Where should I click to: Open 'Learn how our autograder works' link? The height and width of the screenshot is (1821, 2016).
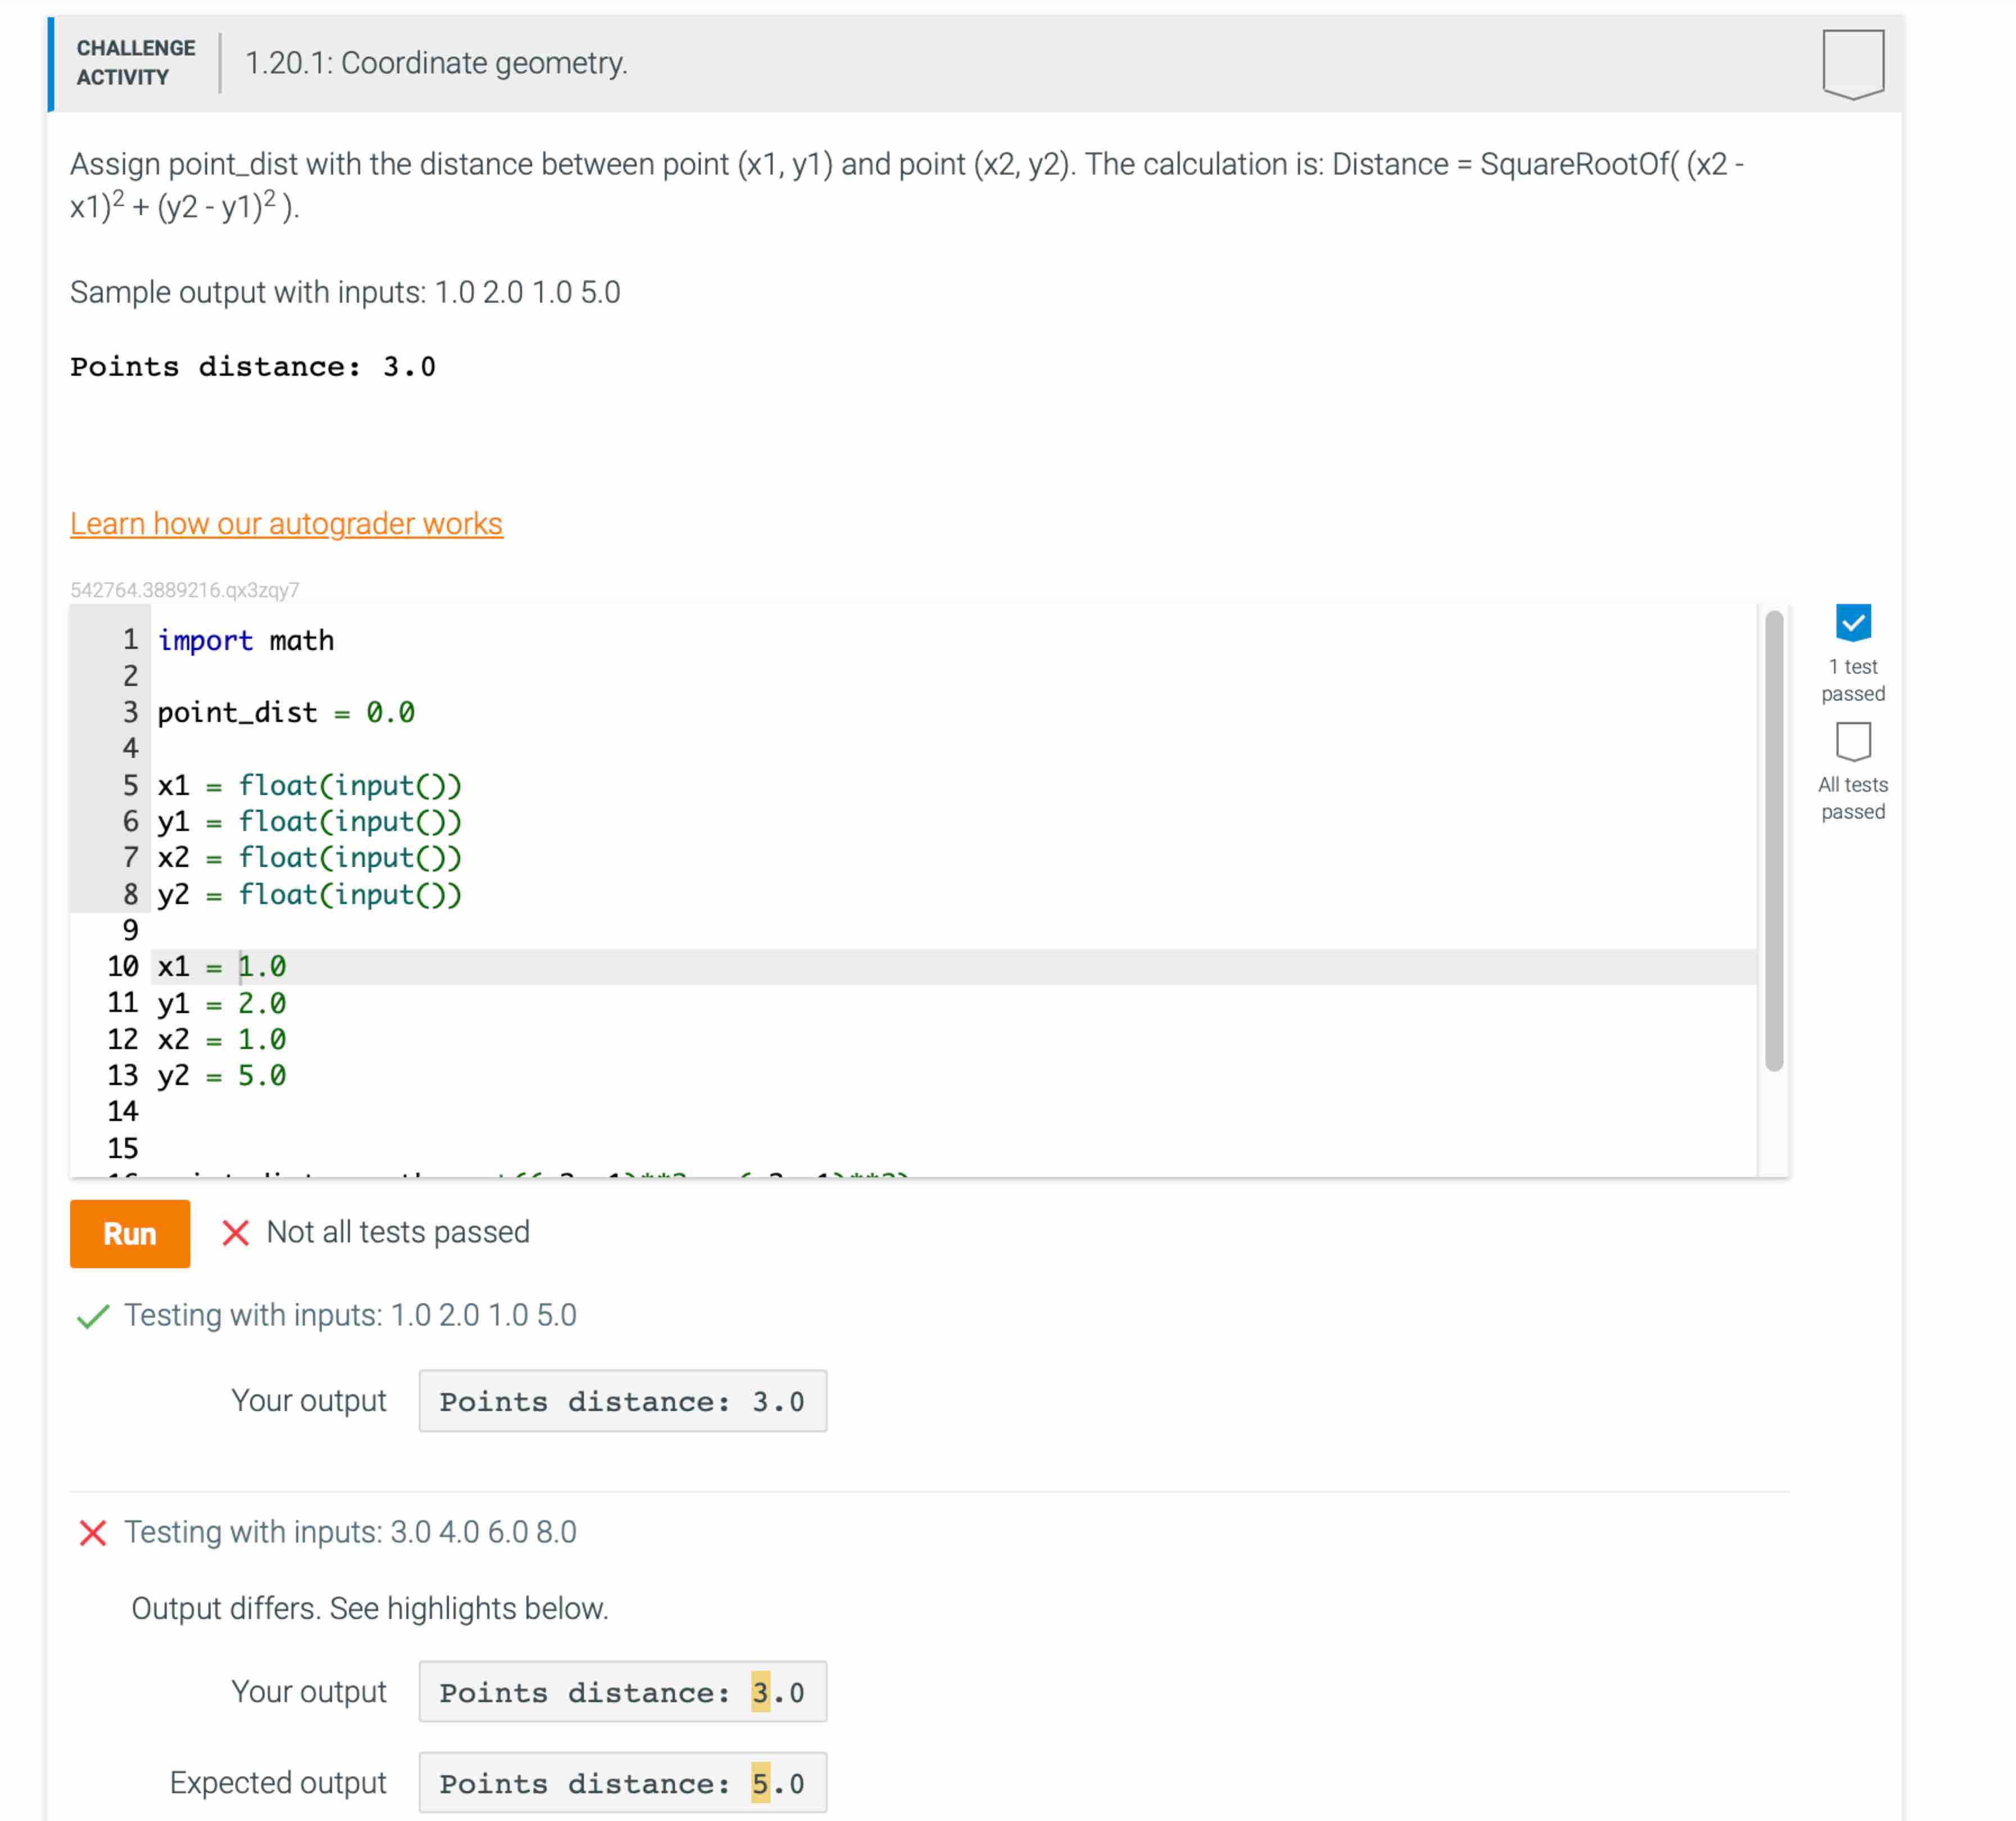click(286, 523)
